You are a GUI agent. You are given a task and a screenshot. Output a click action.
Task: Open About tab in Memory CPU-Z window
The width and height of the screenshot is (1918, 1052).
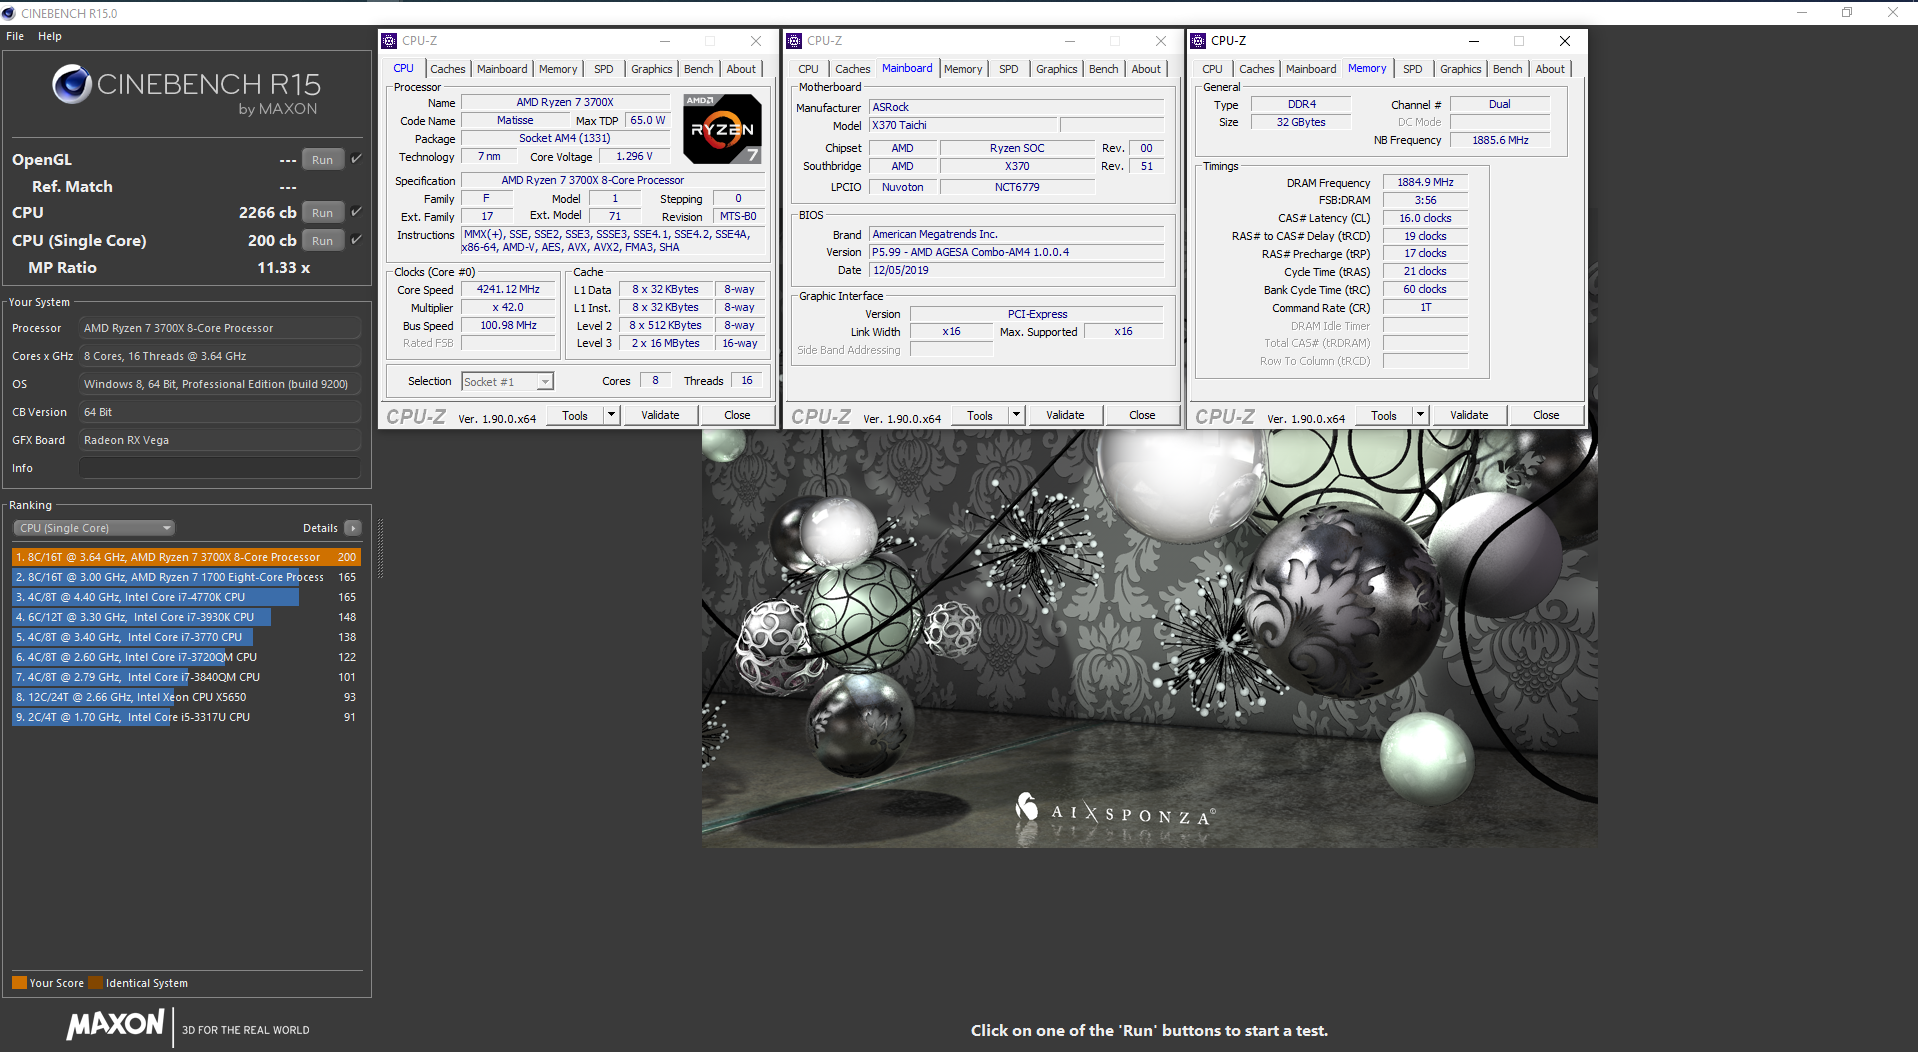1550,69
